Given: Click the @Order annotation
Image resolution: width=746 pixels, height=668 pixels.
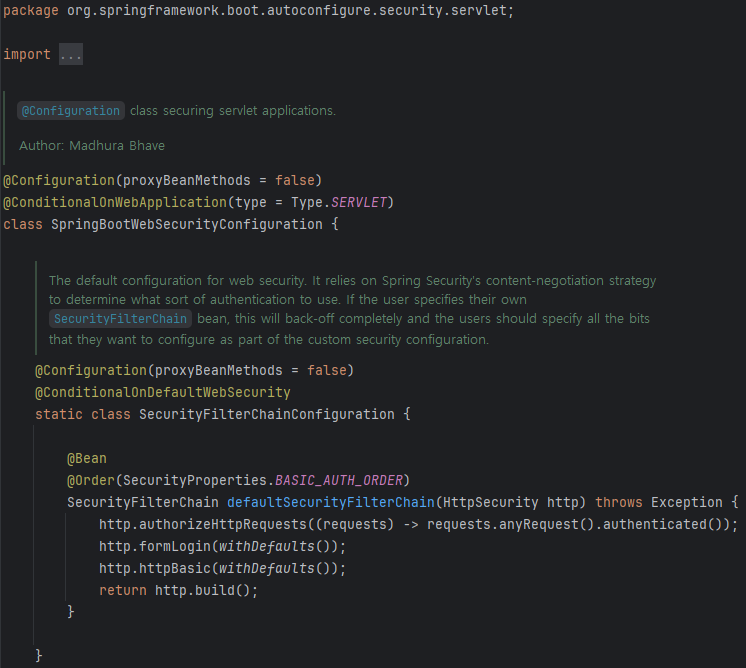Looking at the screenshot, I should pos(91,480).
